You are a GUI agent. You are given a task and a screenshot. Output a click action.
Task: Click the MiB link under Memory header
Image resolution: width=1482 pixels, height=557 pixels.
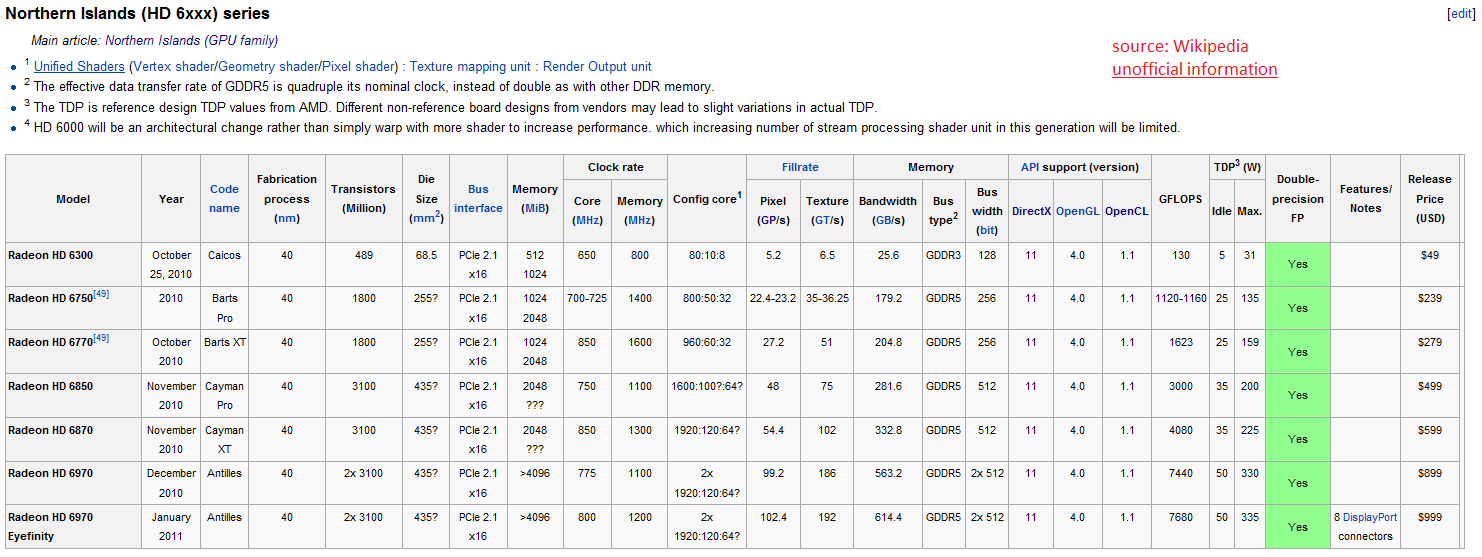[x=535, y=208]
